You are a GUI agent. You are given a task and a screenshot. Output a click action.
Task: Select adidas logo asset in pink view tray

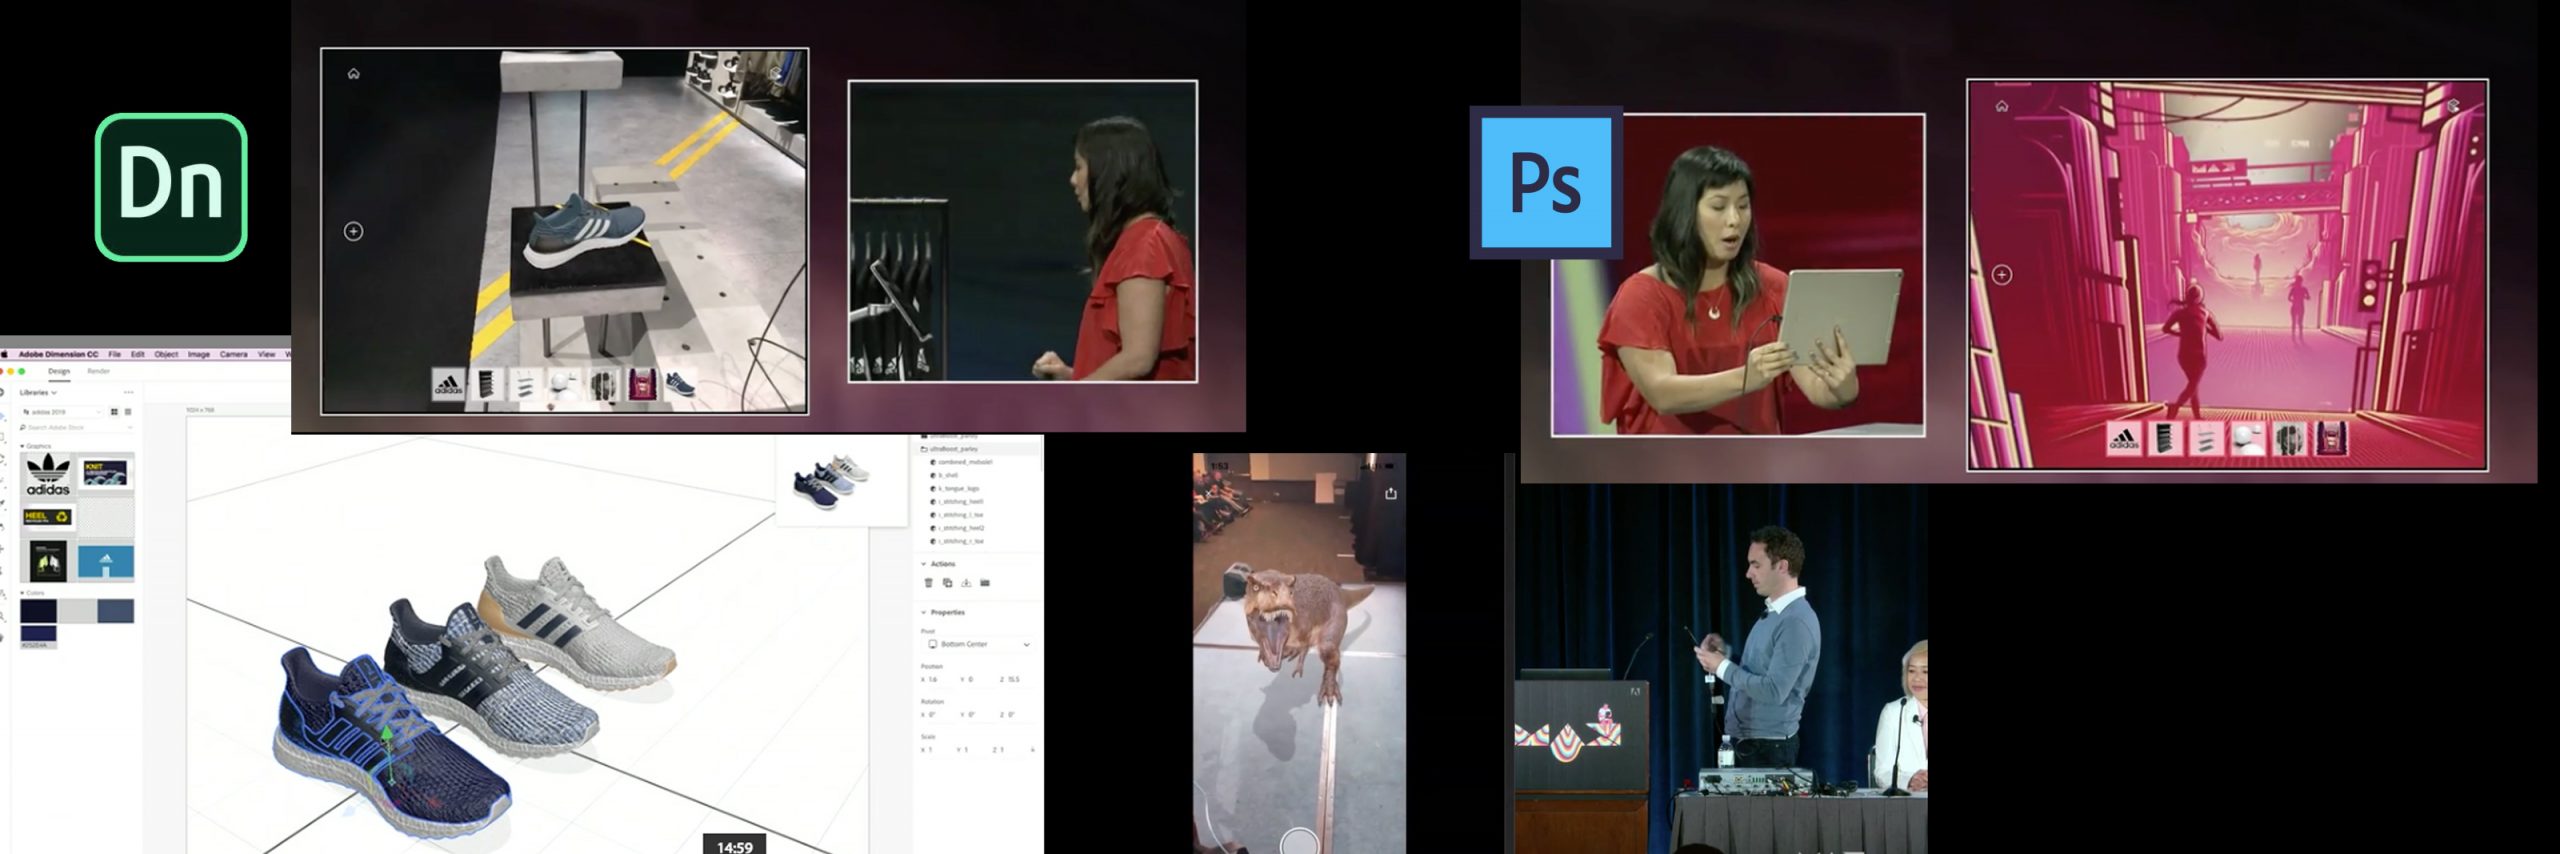click(x=2123, y=439)
